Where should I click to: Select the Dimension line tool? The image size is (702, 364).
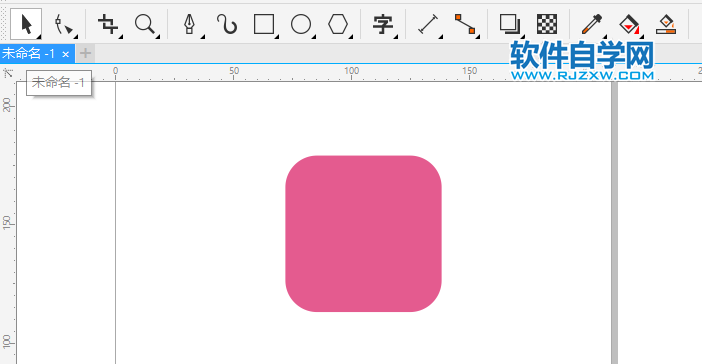(x=428, y=24)
